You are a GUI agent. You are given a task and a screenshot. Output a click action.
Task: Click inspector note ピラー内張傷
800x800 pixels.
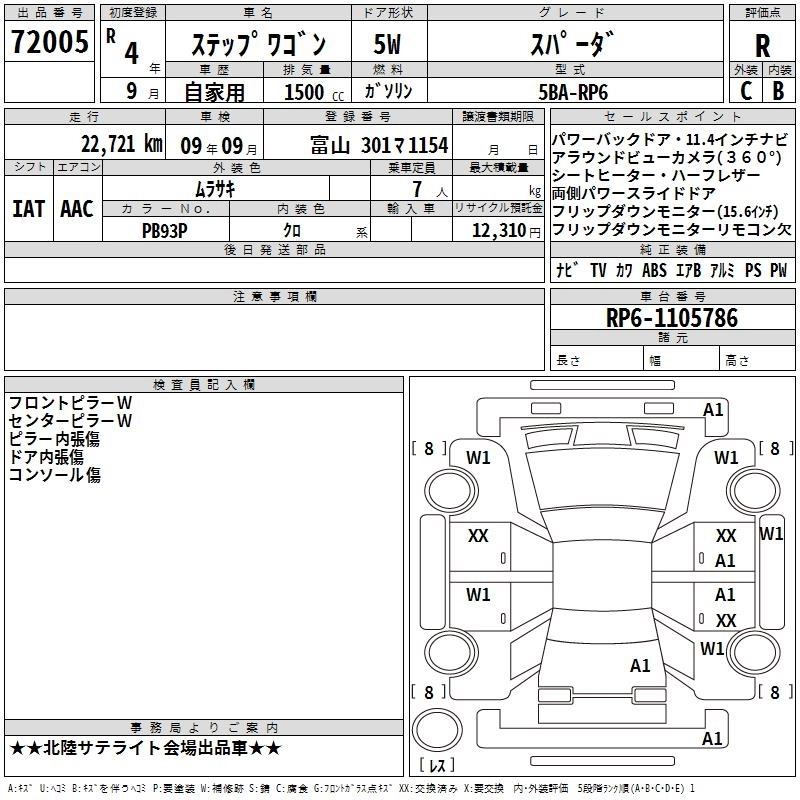pyautogui.click(x=54, y=439)
